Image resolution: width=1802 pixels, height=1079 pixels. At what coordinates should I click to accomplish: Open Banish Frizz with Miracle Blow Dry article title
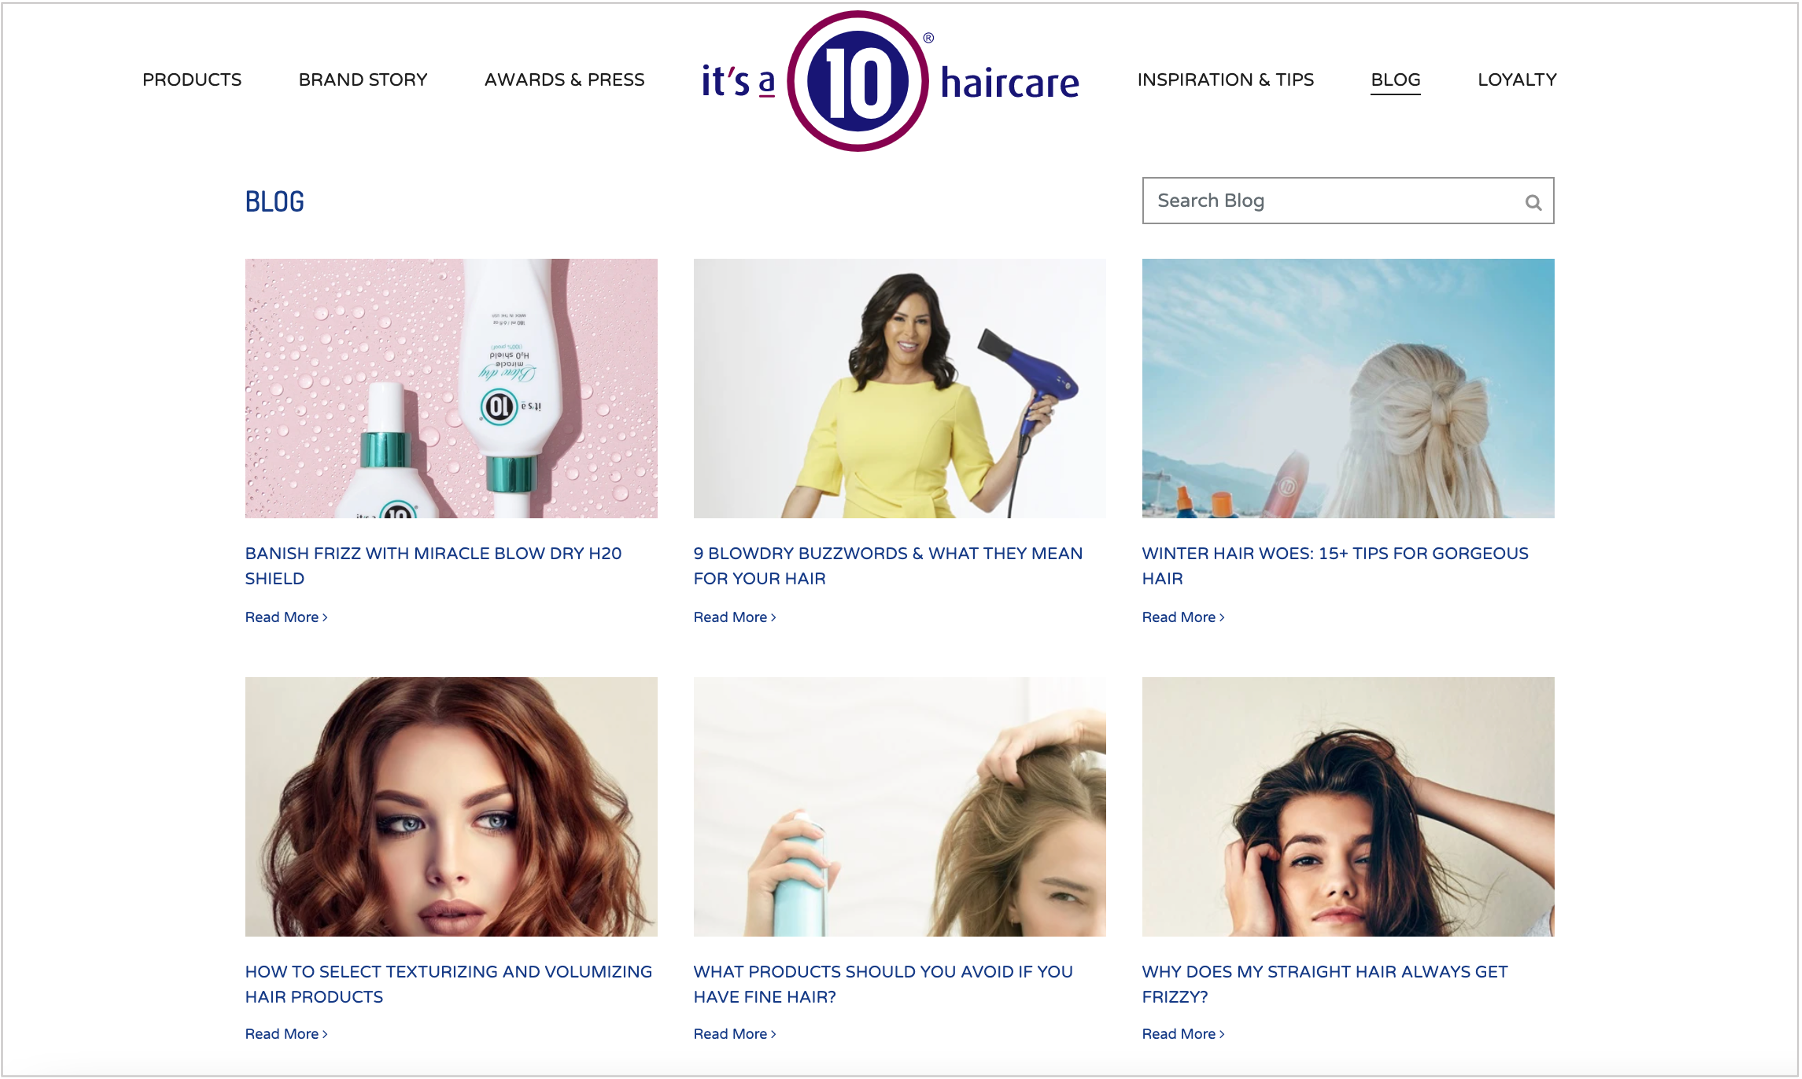(433, 566)
